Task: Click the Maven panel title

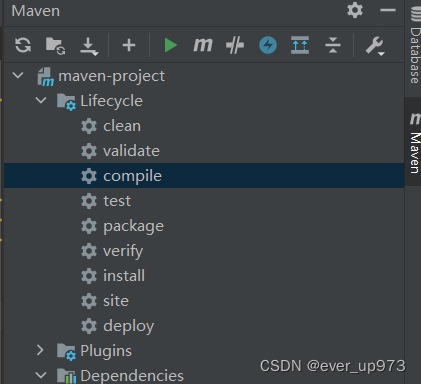Action: pos(36,11)
